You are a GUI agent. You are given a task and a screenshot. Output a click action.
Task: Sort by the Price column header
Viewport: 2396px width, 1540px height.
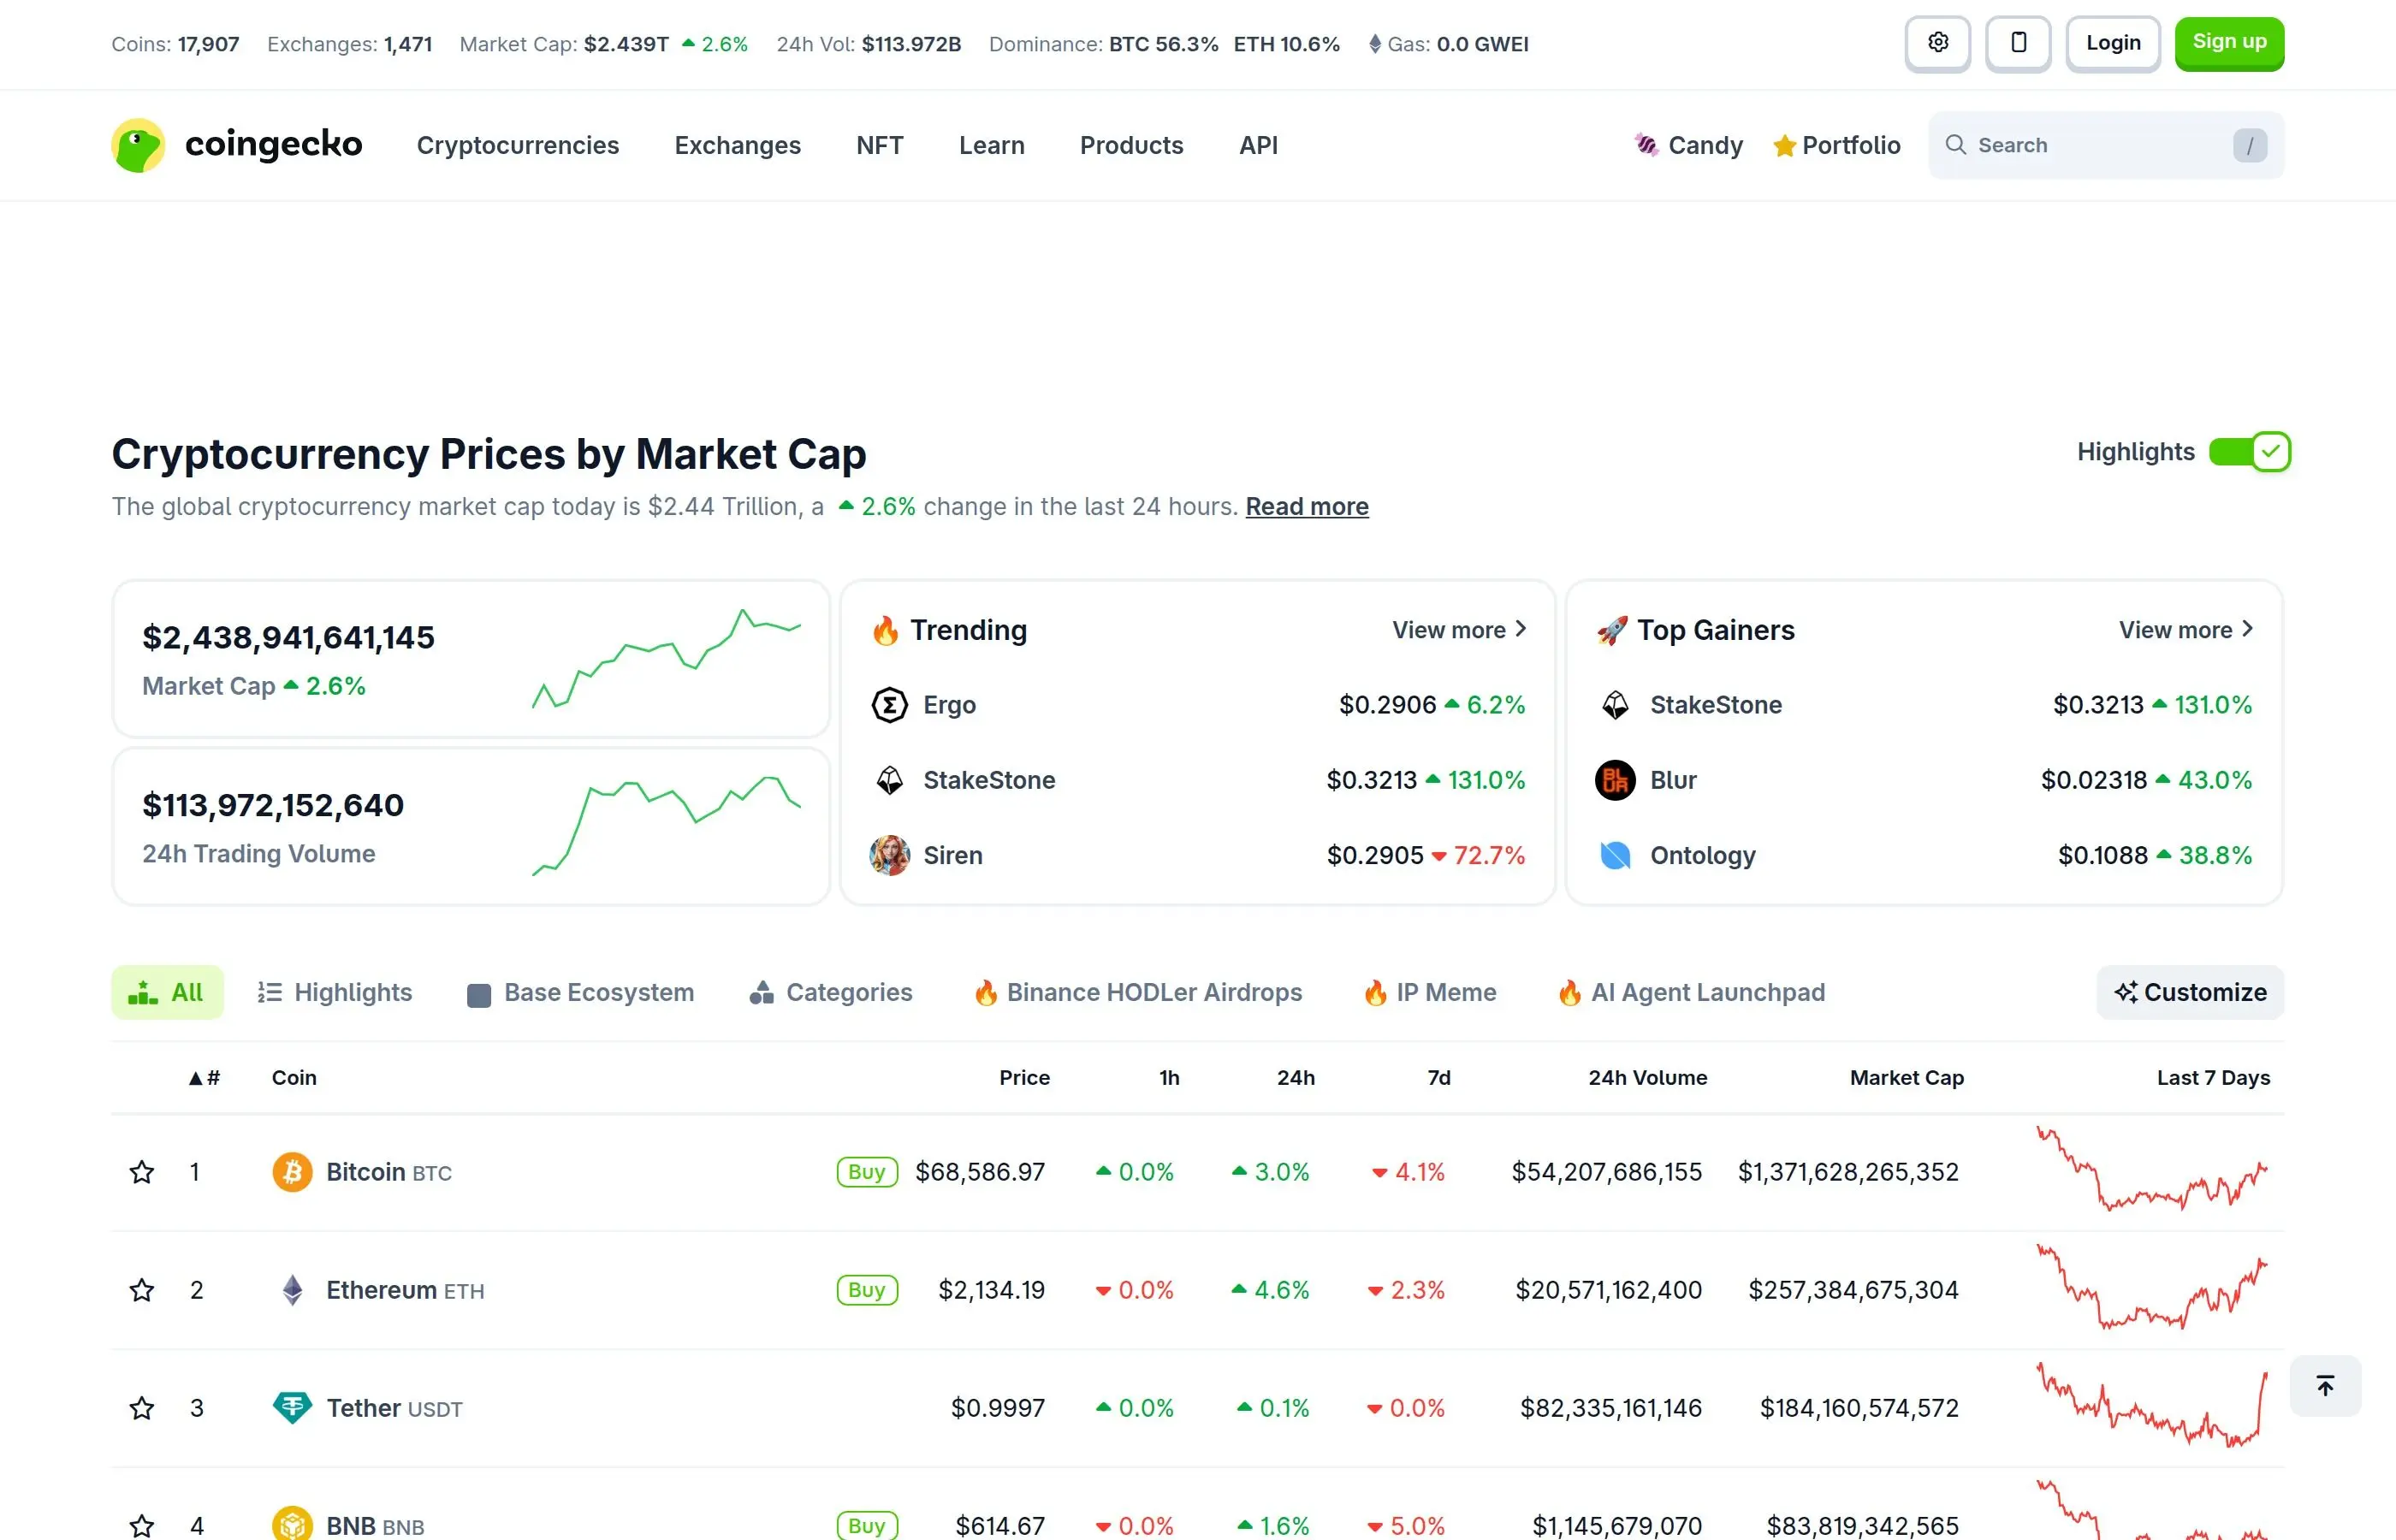point(1025,1078)
